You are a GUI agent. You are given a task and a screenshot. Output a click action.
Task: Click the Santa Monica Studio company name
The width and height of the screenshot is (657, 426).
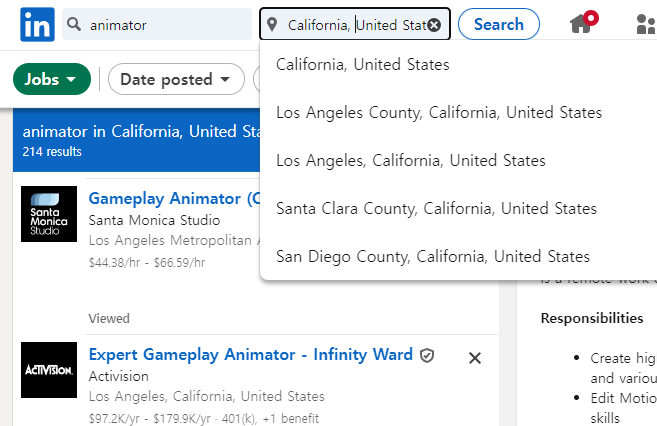tap(154, 220)
